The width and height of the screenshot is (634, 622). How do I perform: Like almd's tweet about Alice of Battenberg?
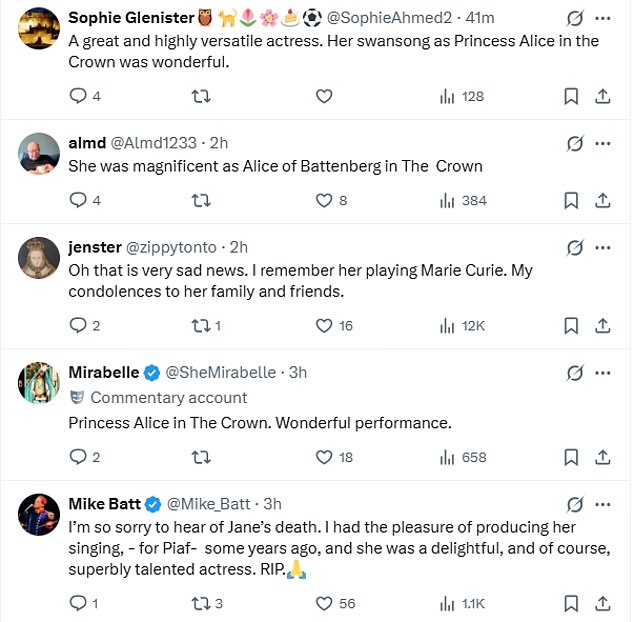(x=323, y=200)
